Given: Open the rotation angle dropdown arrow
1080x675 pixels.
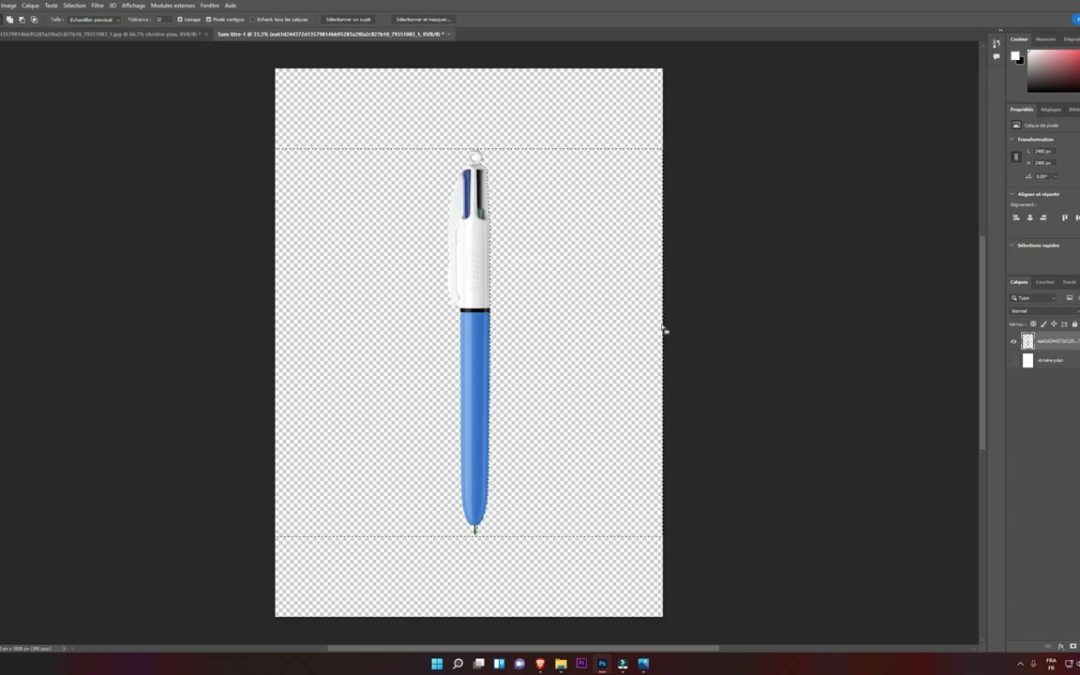Looking at the screenshot, I should tap(1055, 176).
